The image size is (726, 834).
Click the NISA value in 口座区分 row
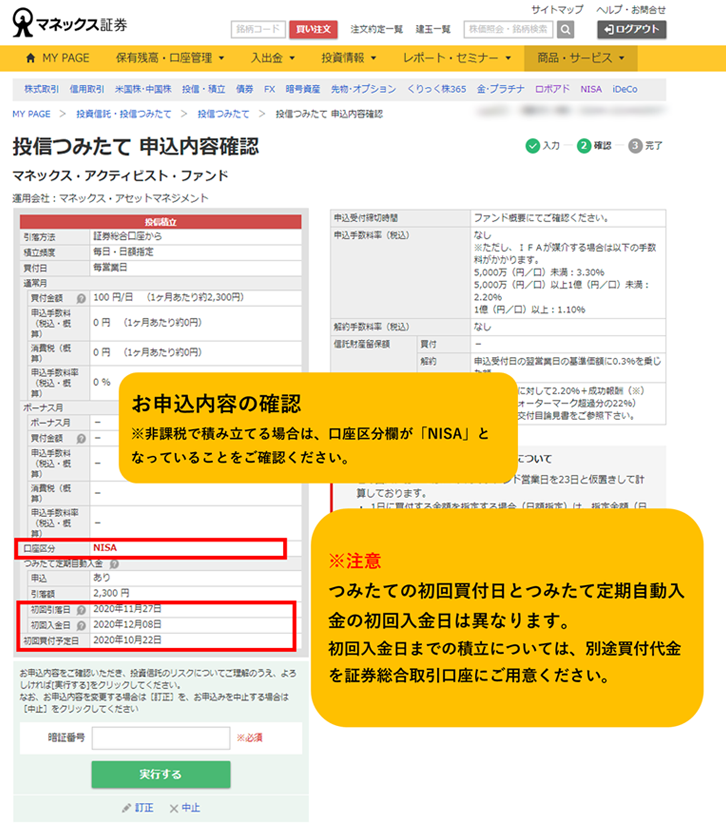[x=105, y=548]
